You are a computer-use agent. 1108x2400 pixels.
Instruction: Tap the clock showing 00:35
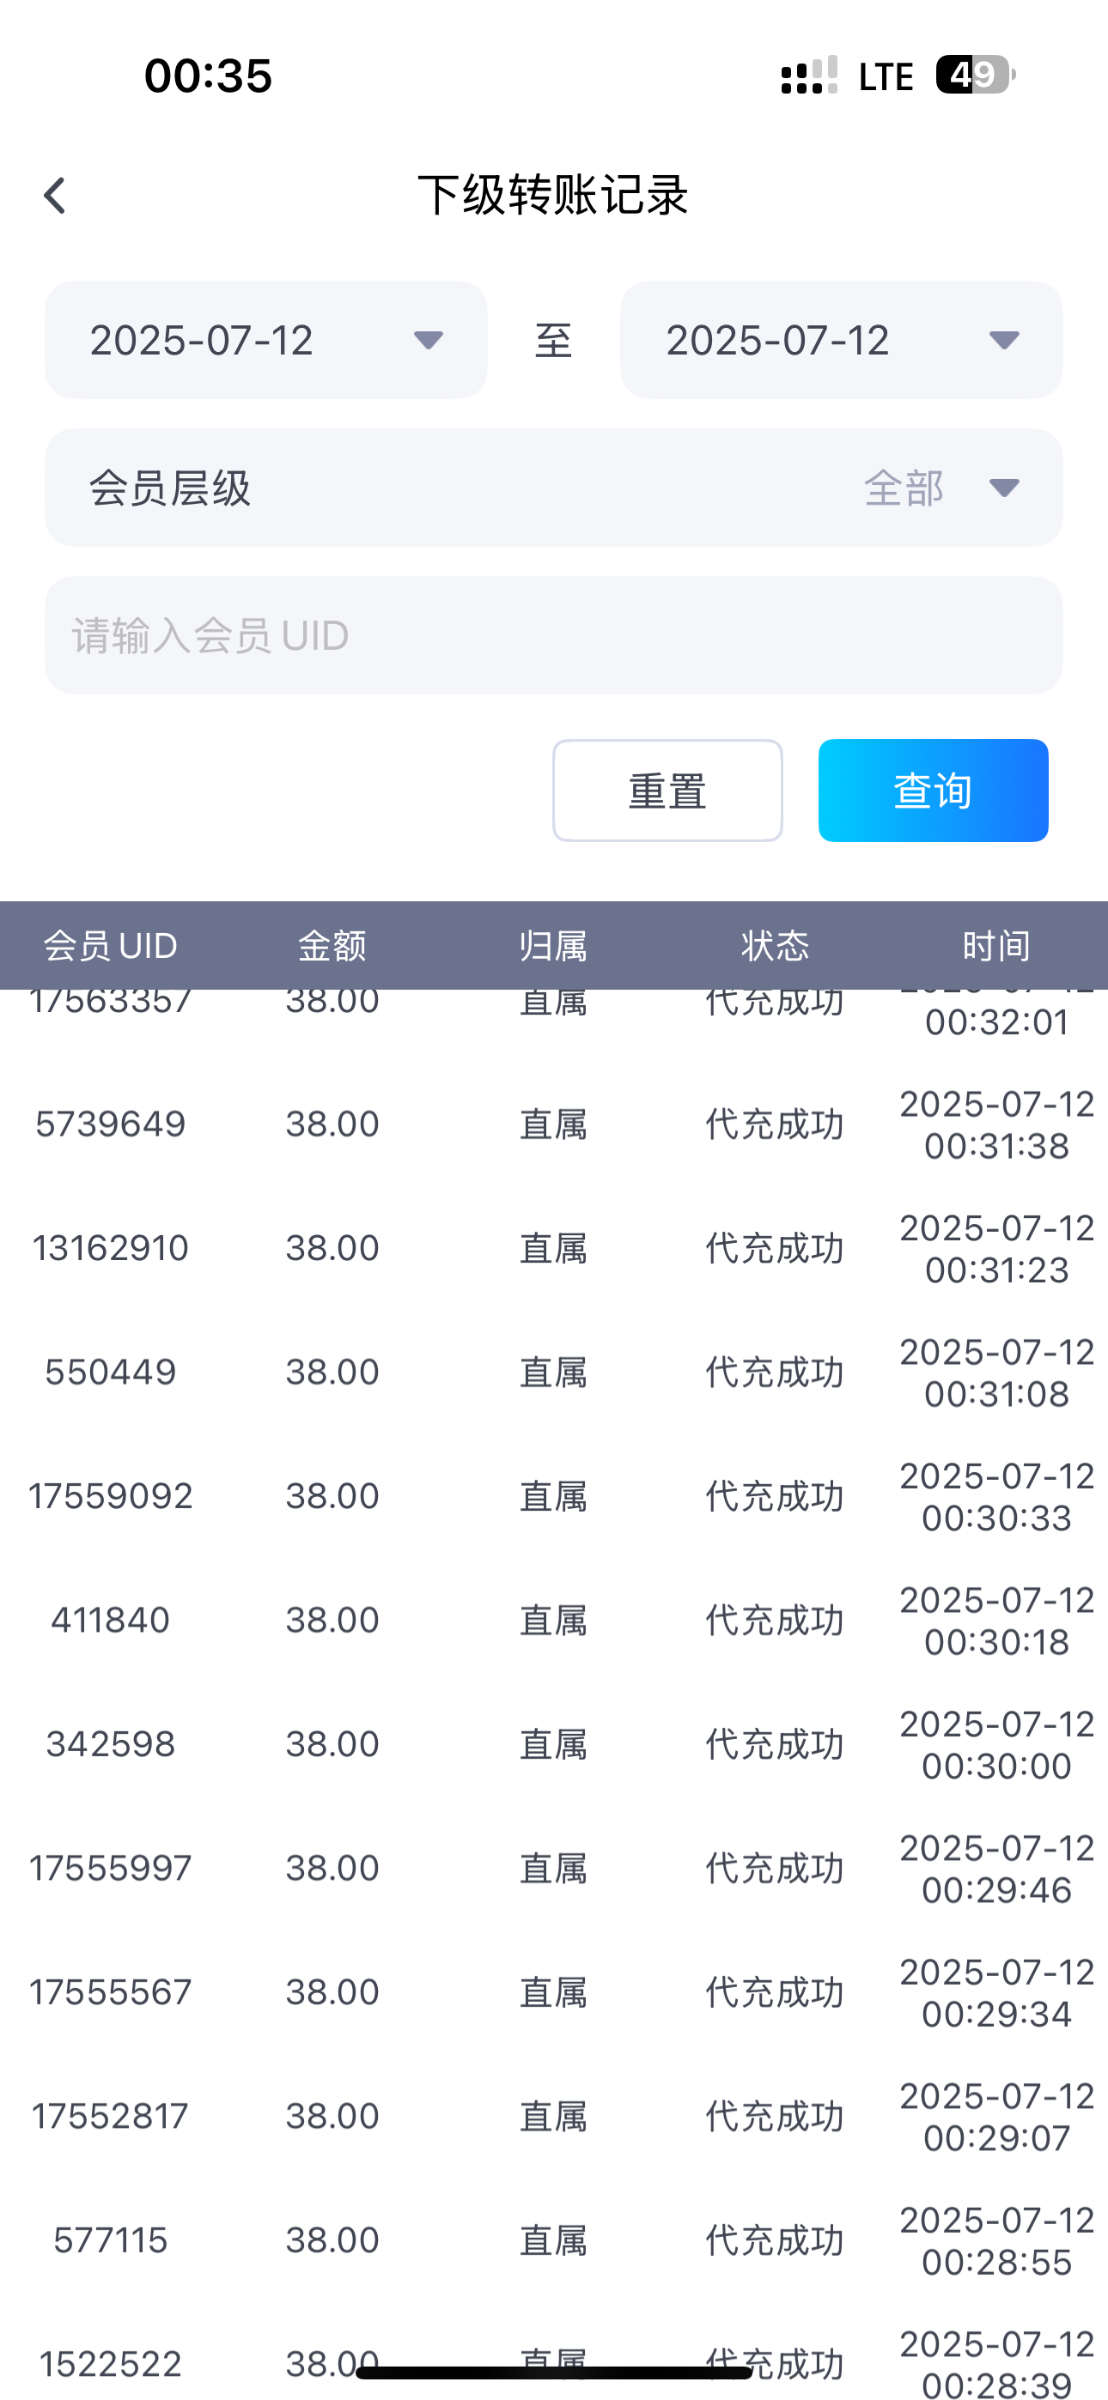tap(208, 76)
